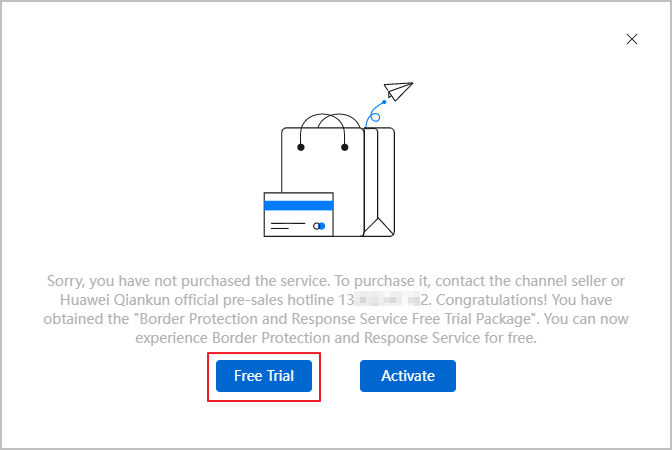Close the dialog with the X icon

click(632, 39)
